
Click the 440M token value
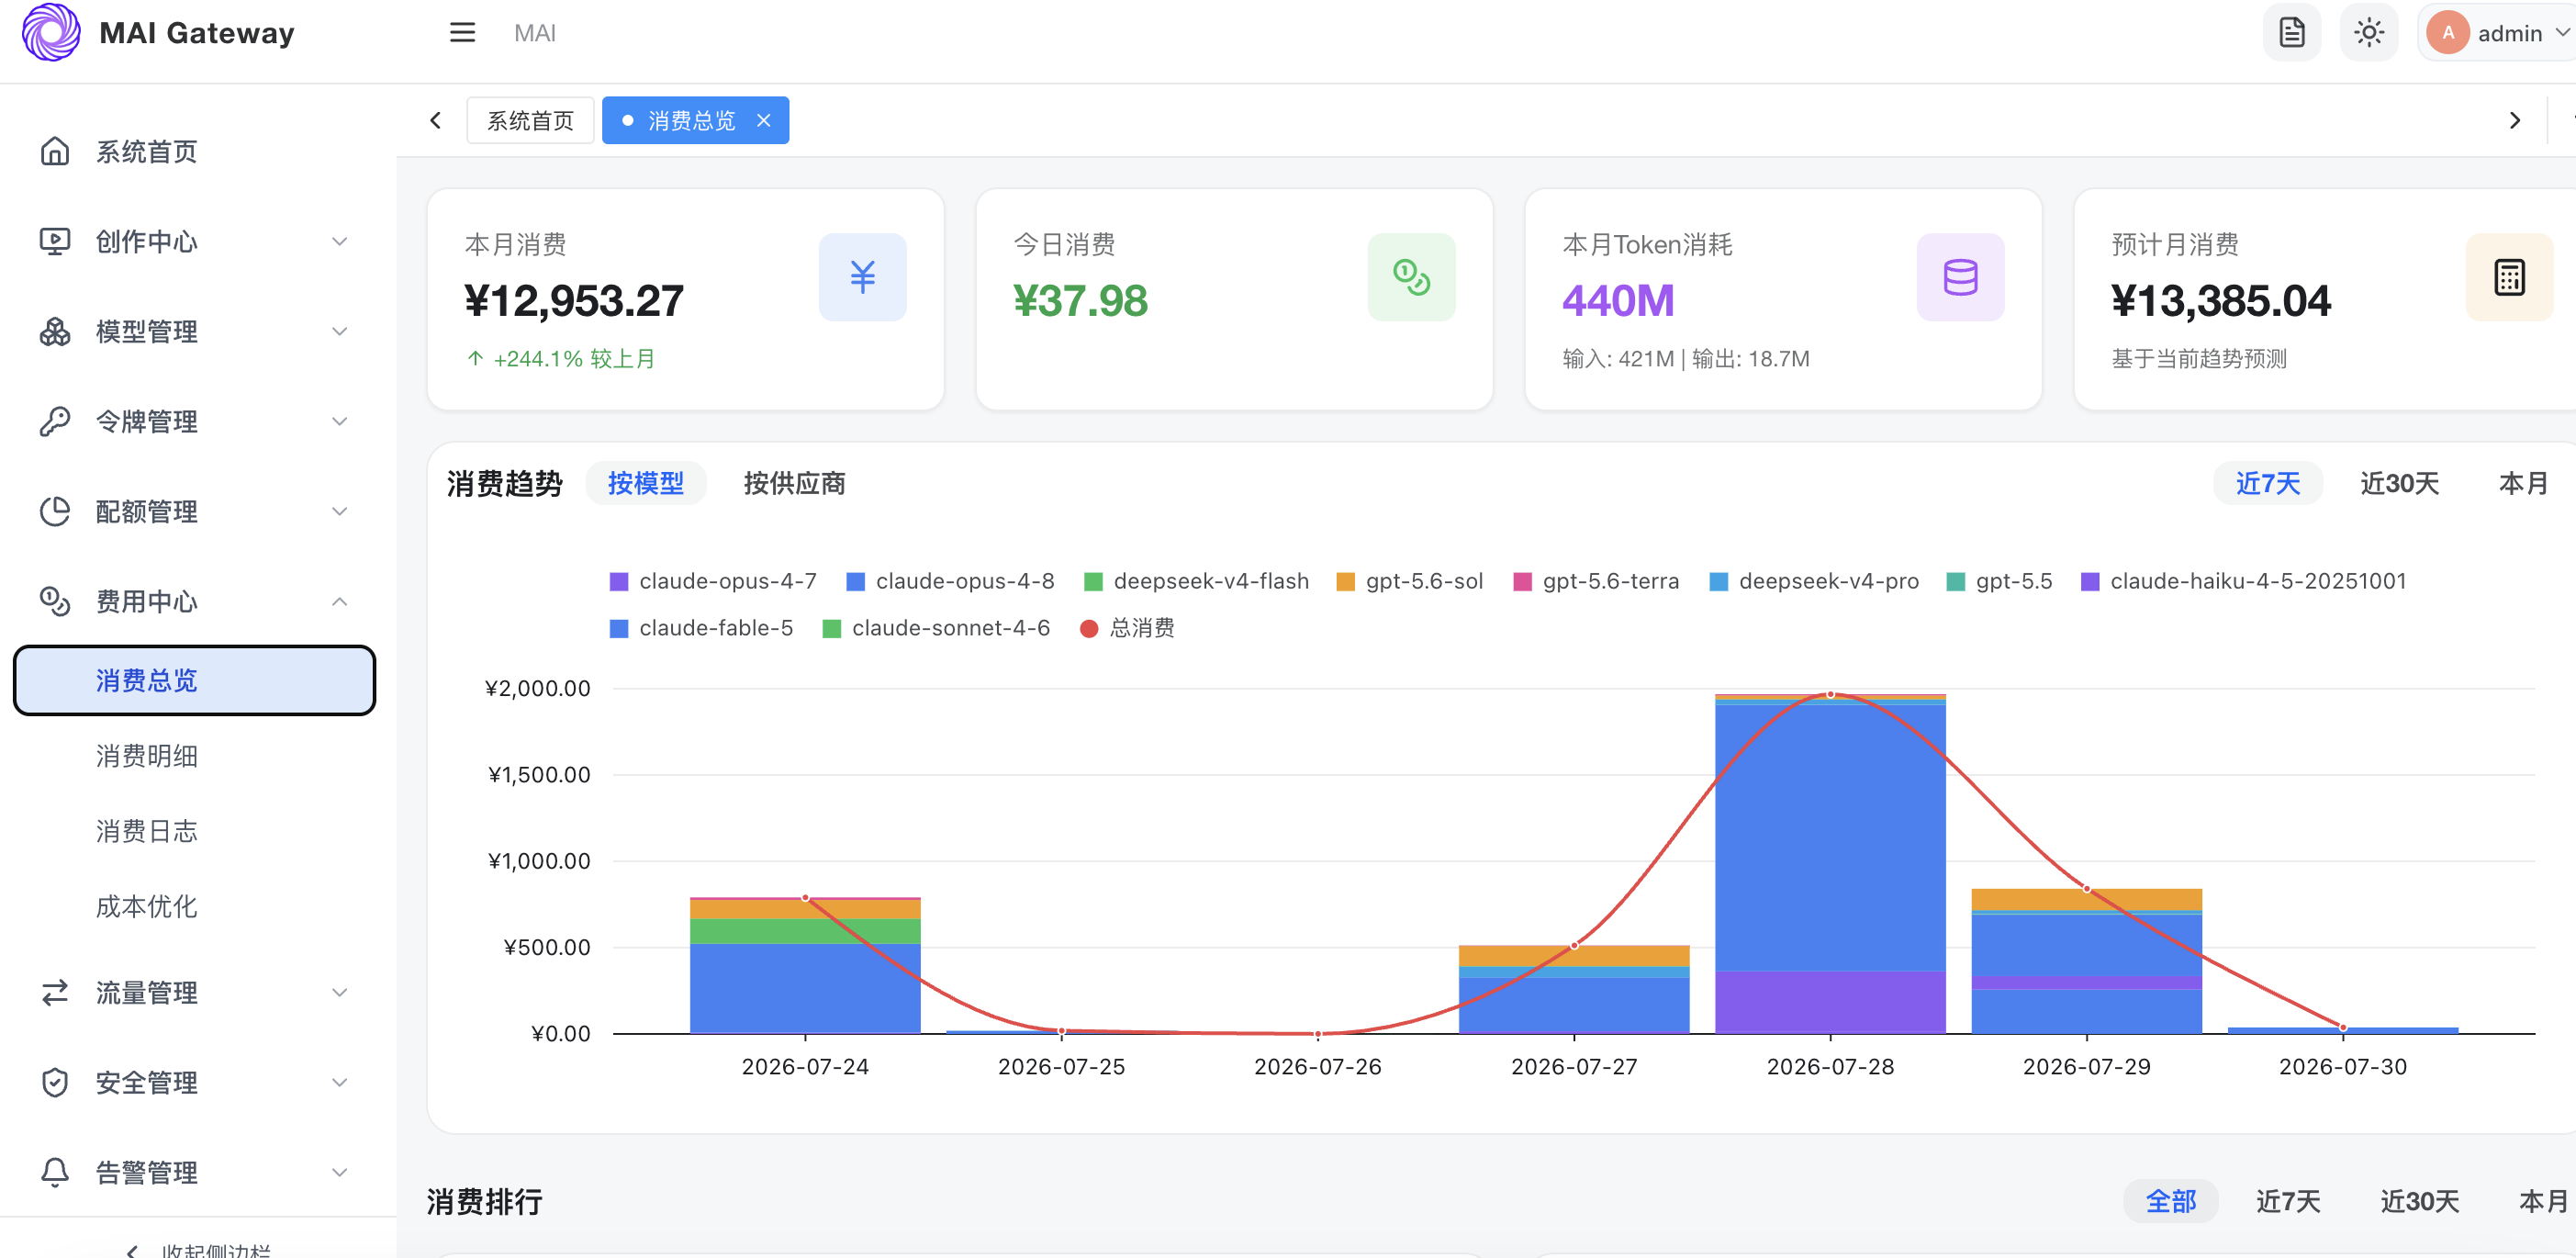(1618, 300)
